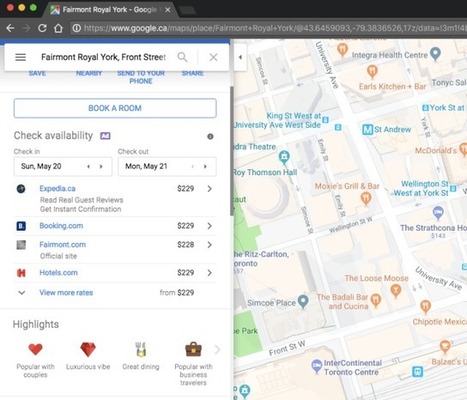Screen dimensions: 467x400
Task: Select Popular with couples heart highlight
Action: click(x=35, y=349)
